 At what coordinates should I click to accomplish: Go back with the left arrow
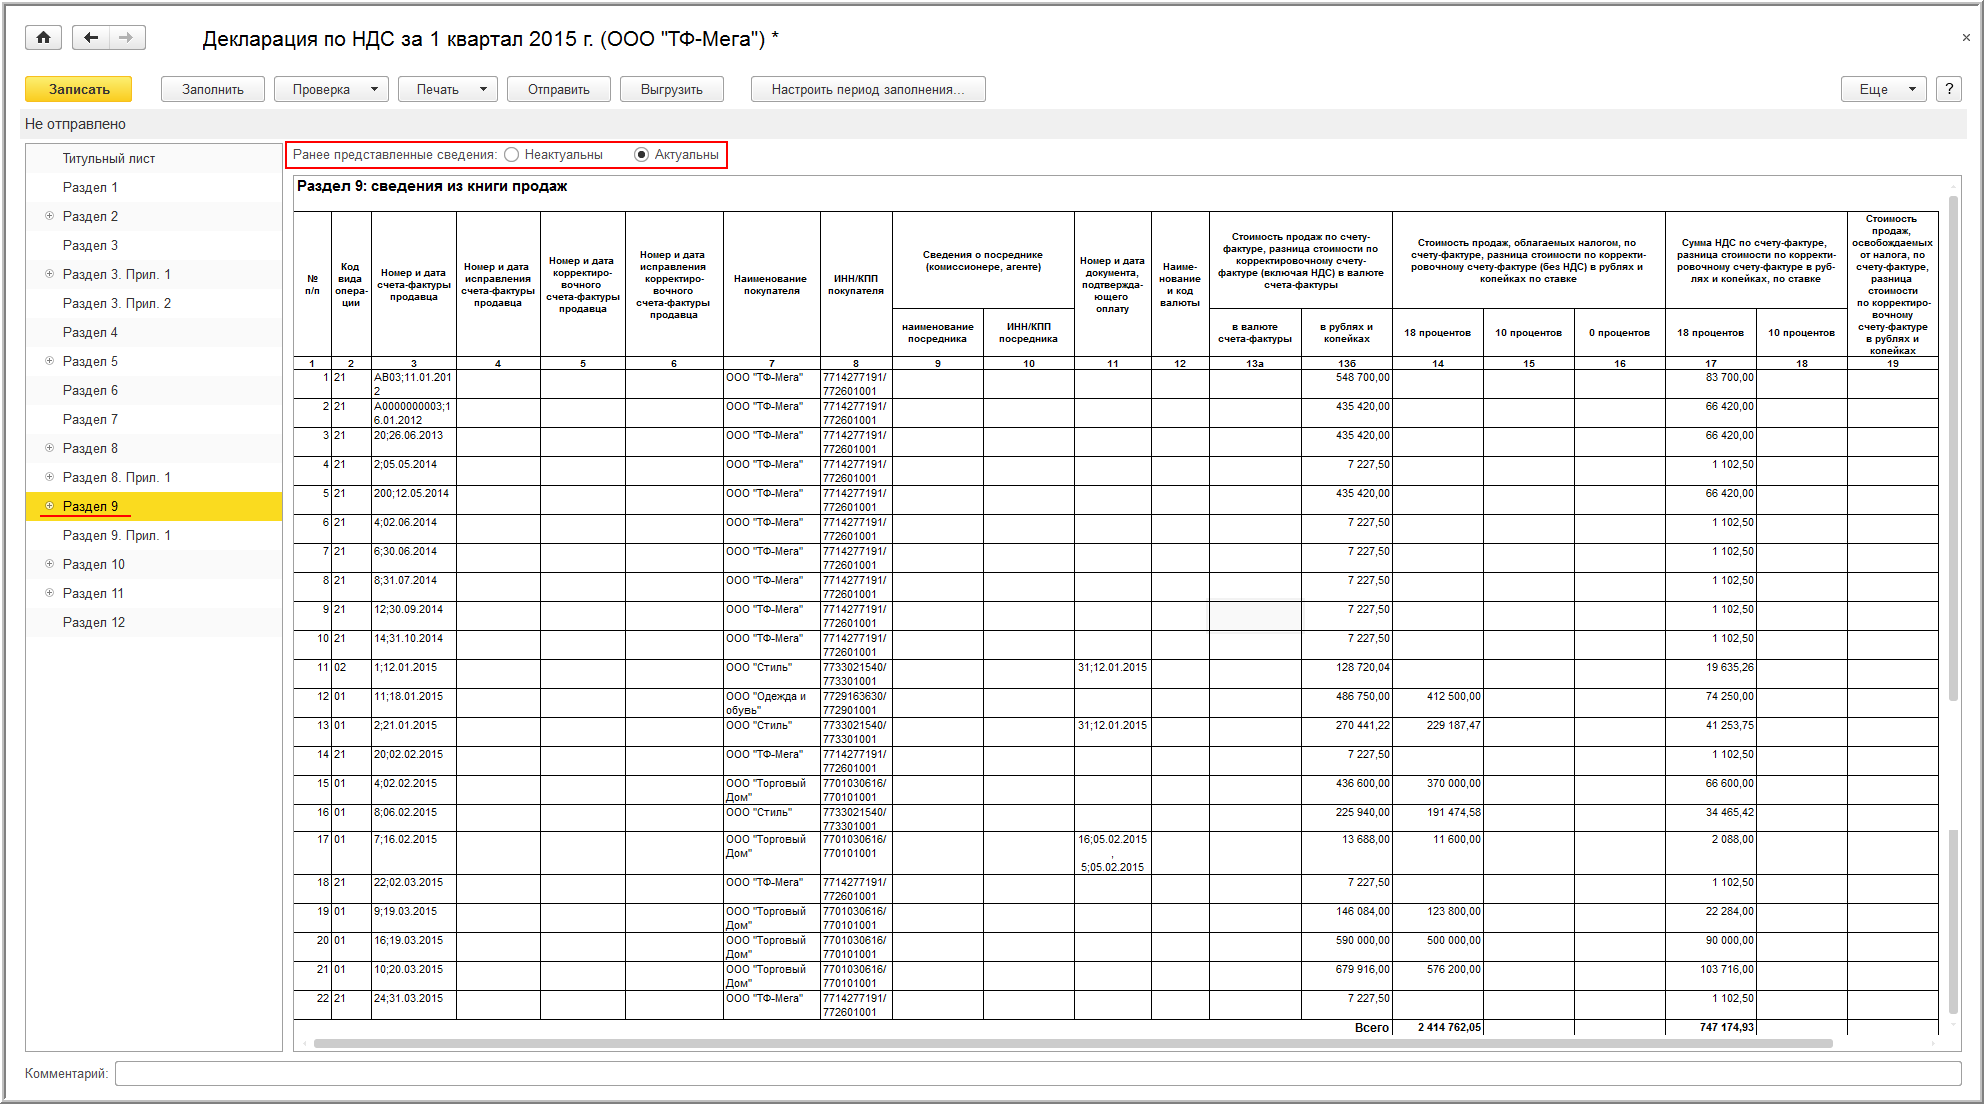91,38
